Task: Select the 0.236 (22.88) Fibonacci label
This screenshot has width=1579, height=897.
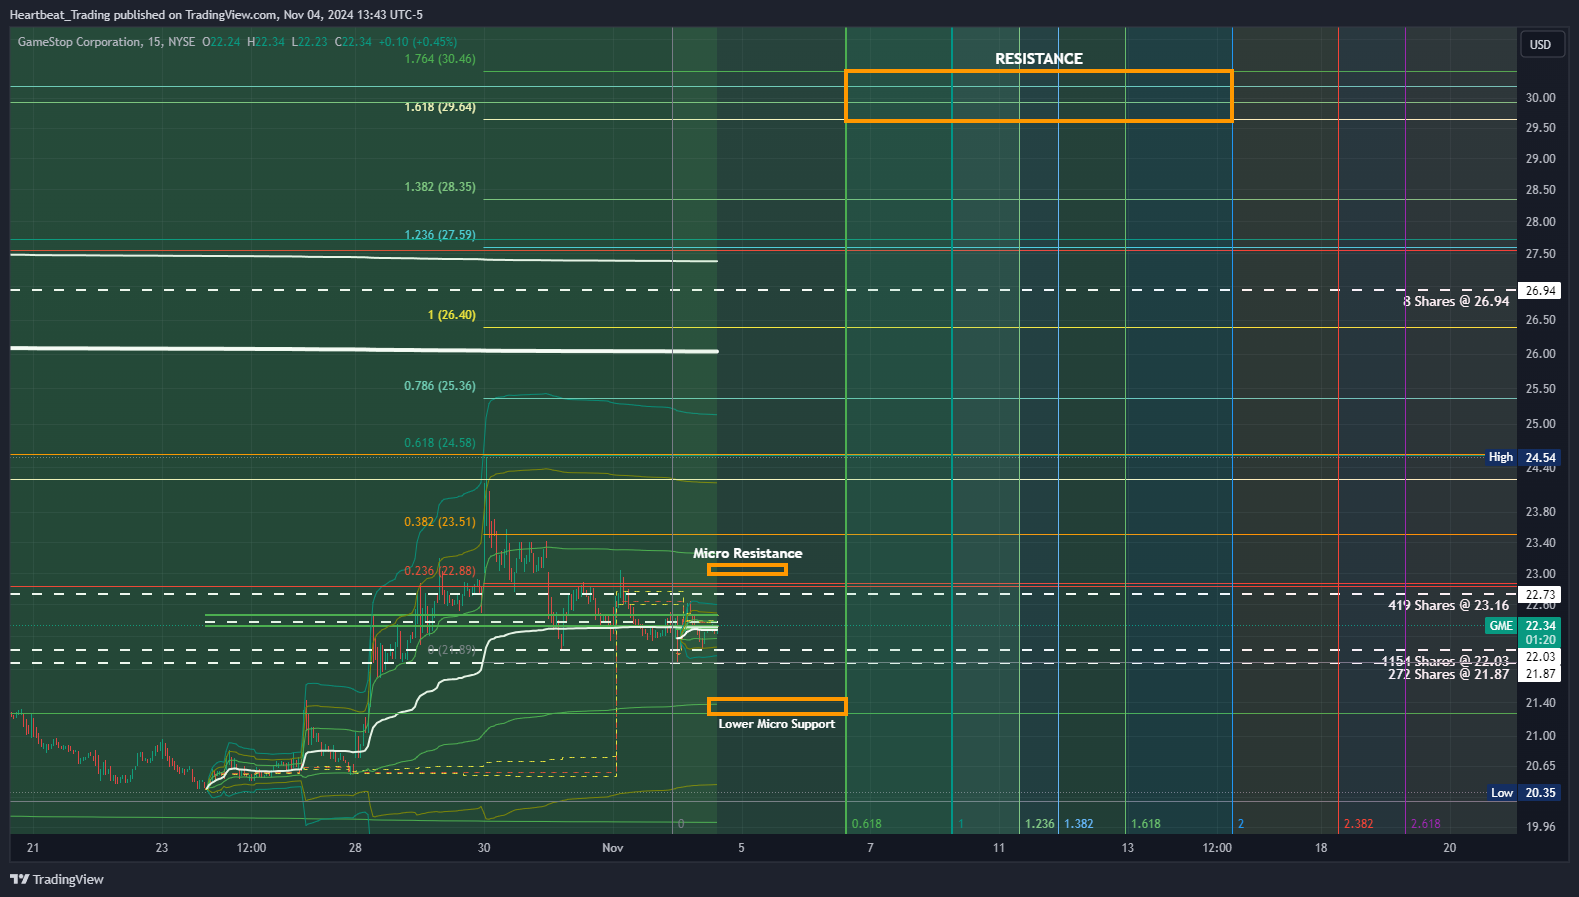Action: click(x=440, y=571)
